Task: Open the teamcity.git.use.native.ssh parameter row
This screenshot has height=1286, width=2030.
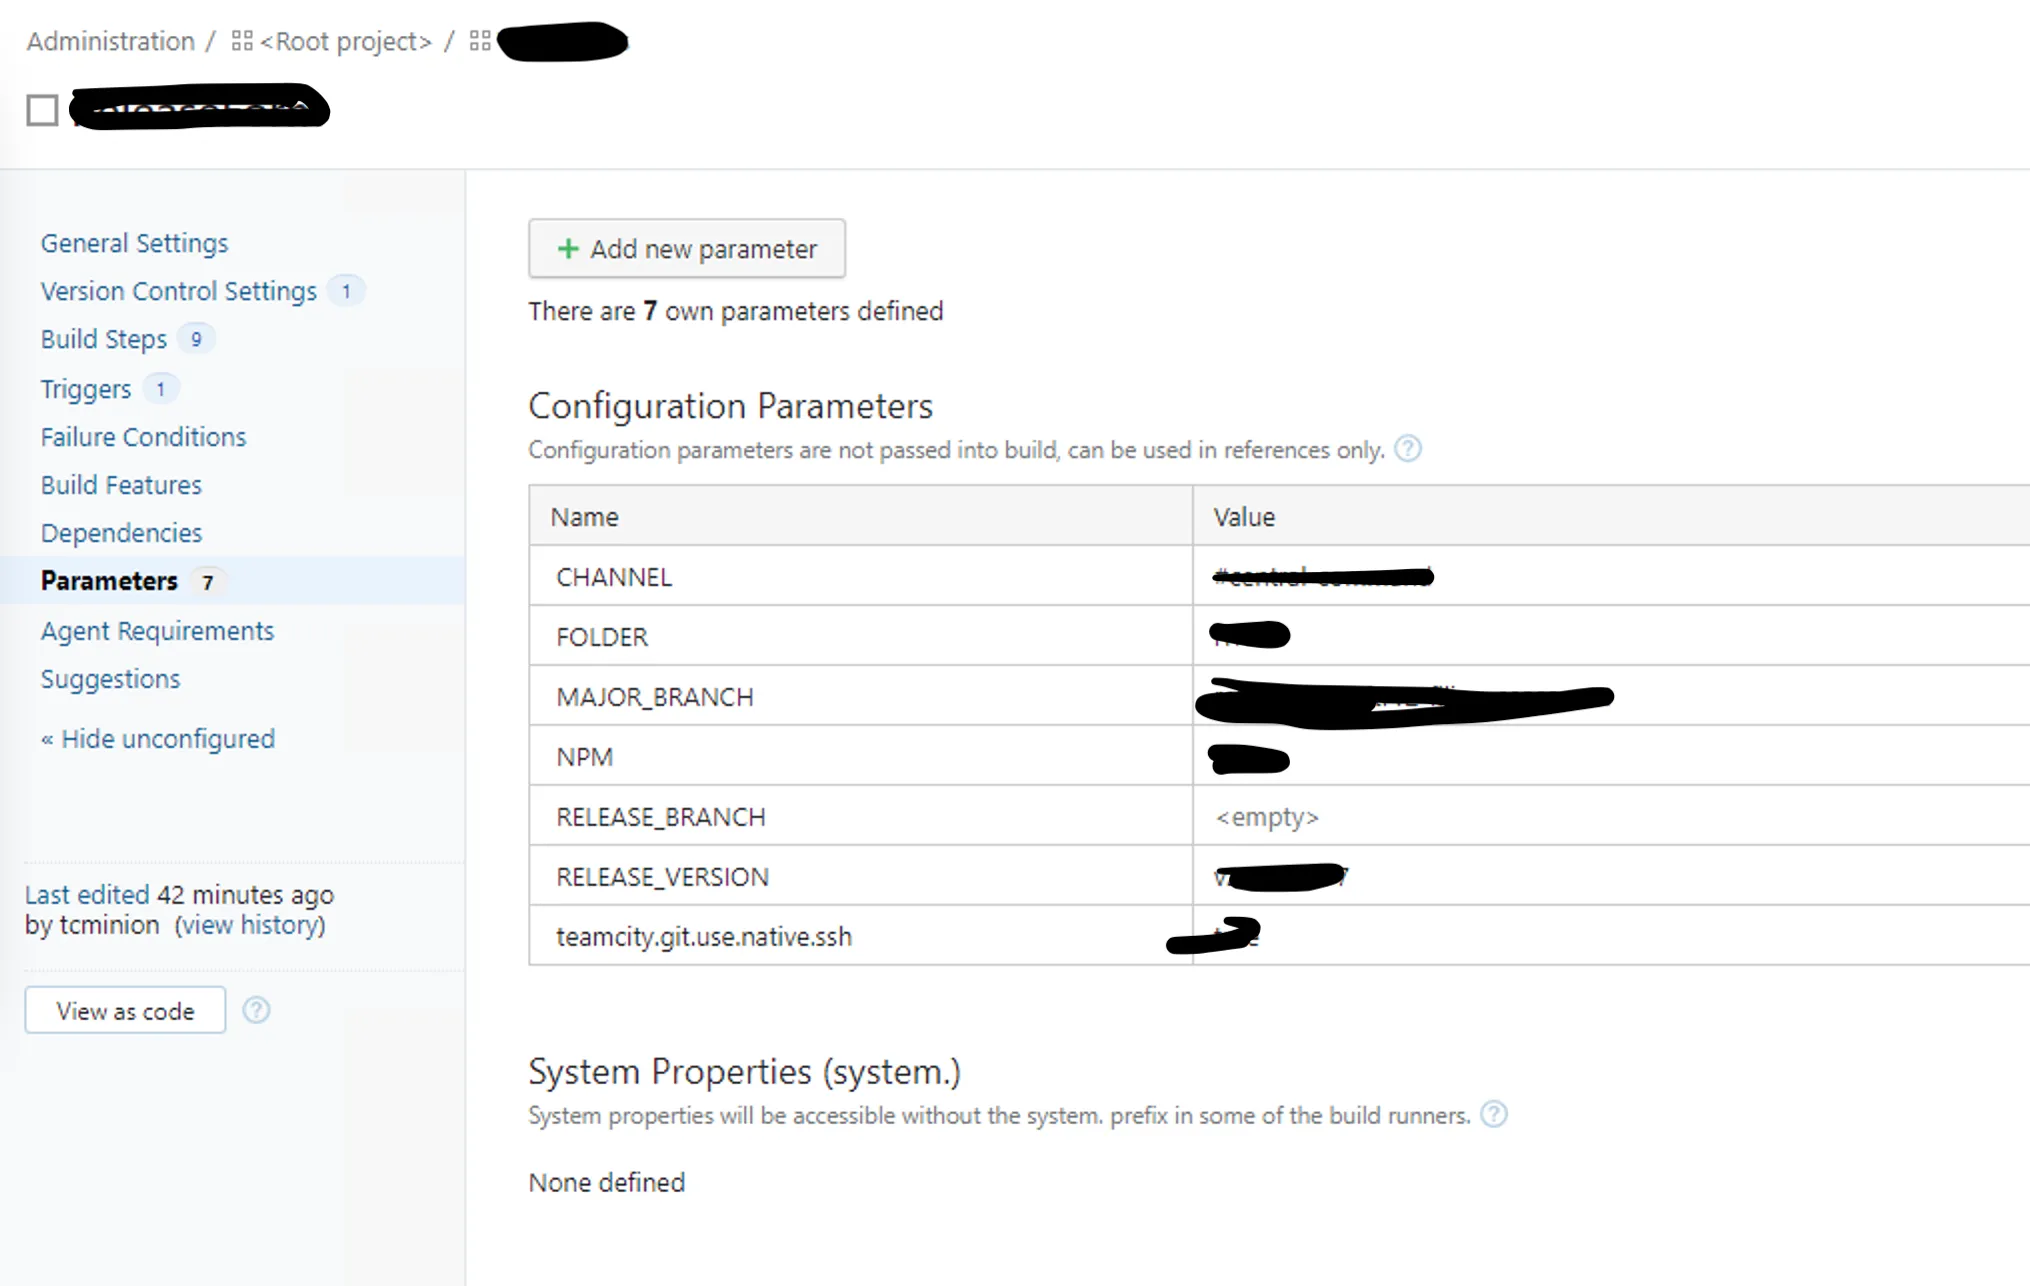Action: (x=703, y=937)
